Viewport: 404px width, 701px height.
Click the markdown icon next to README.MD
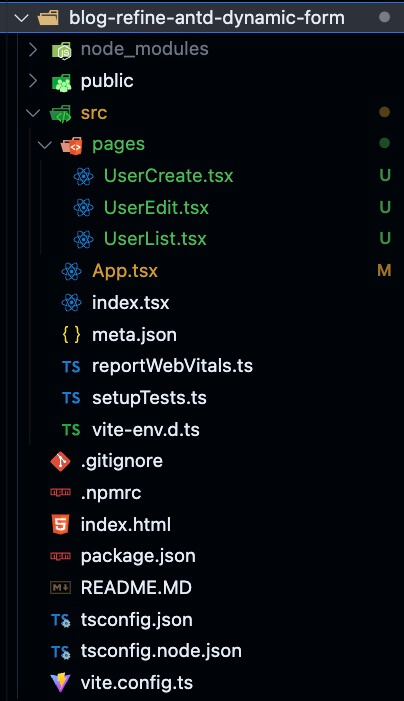click(60, 587)
